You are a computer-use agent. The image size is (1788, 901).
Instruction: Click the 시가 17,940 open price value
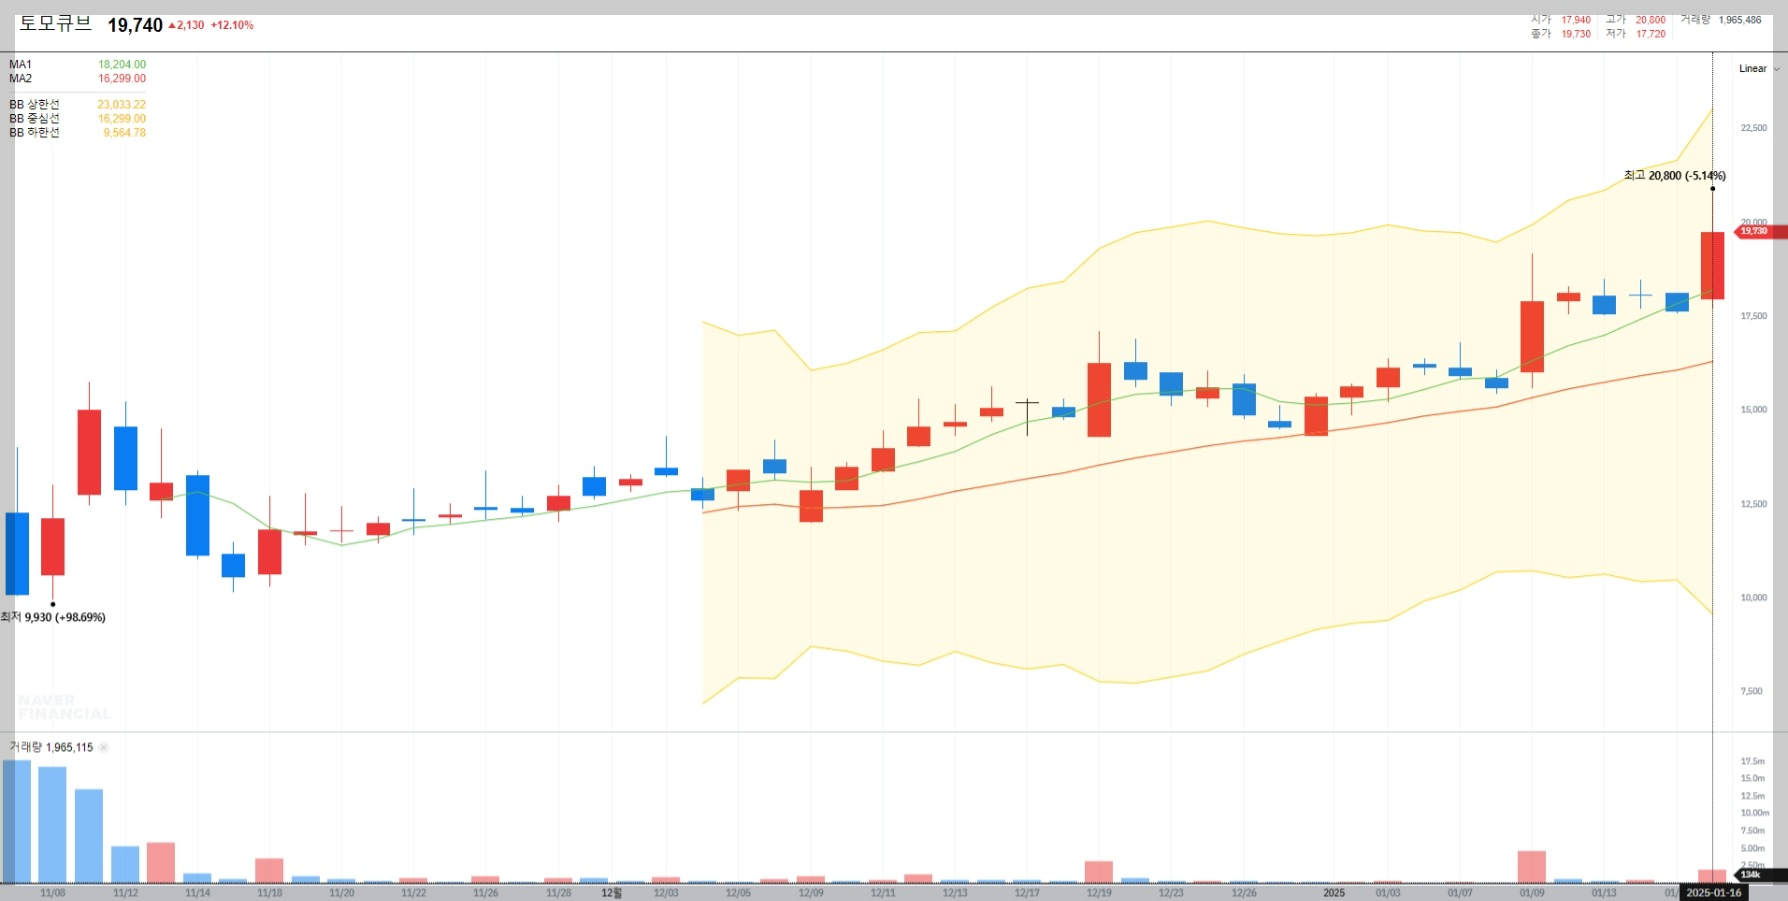(1576, 20)
